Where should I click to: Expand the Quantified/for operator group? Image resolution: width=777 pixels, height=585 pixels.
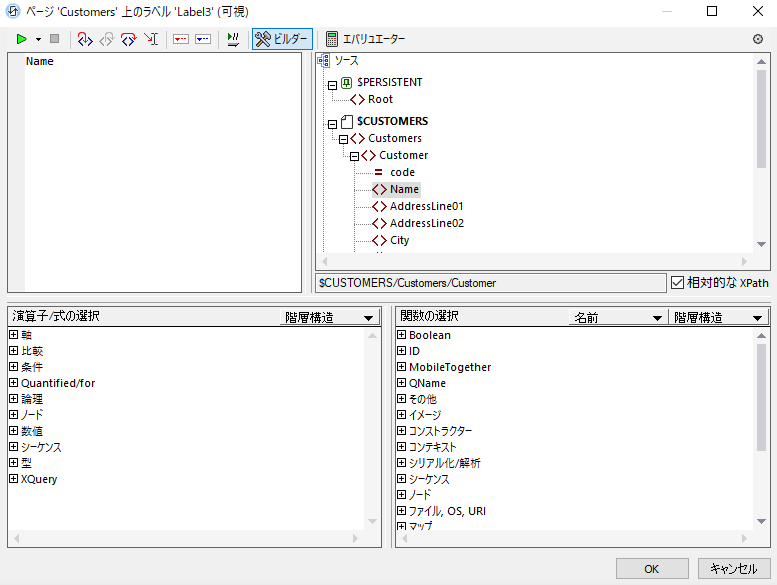click(13, 383)
